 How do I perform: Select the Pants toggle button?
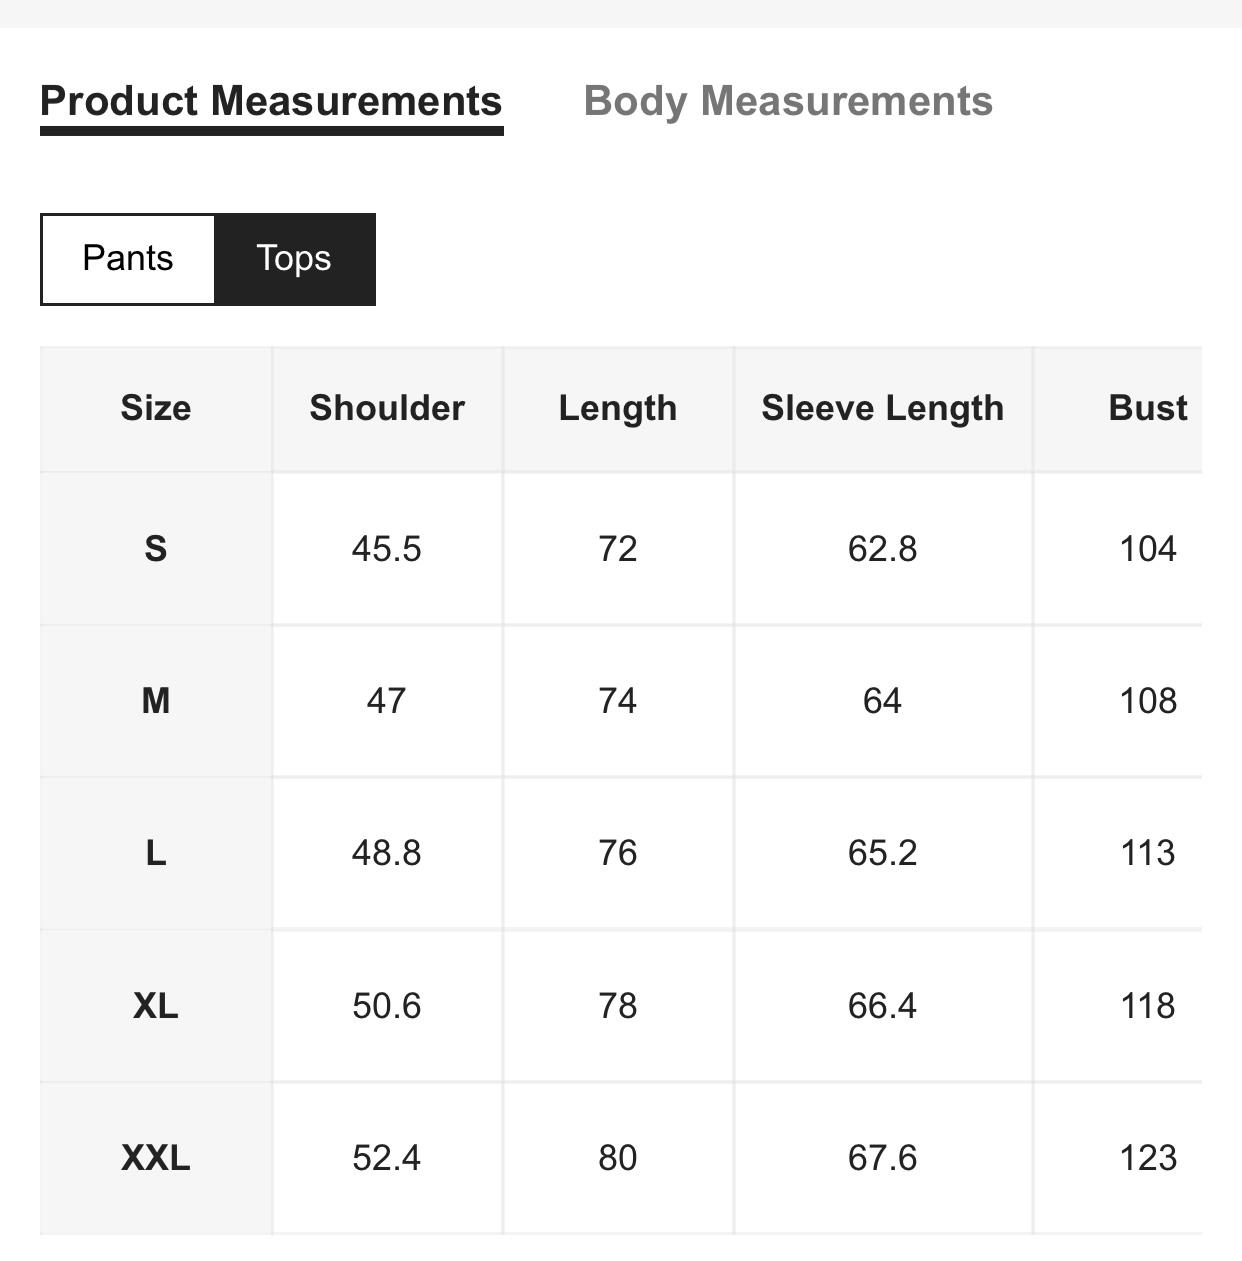pyautogui.click(x=128, y=259)
